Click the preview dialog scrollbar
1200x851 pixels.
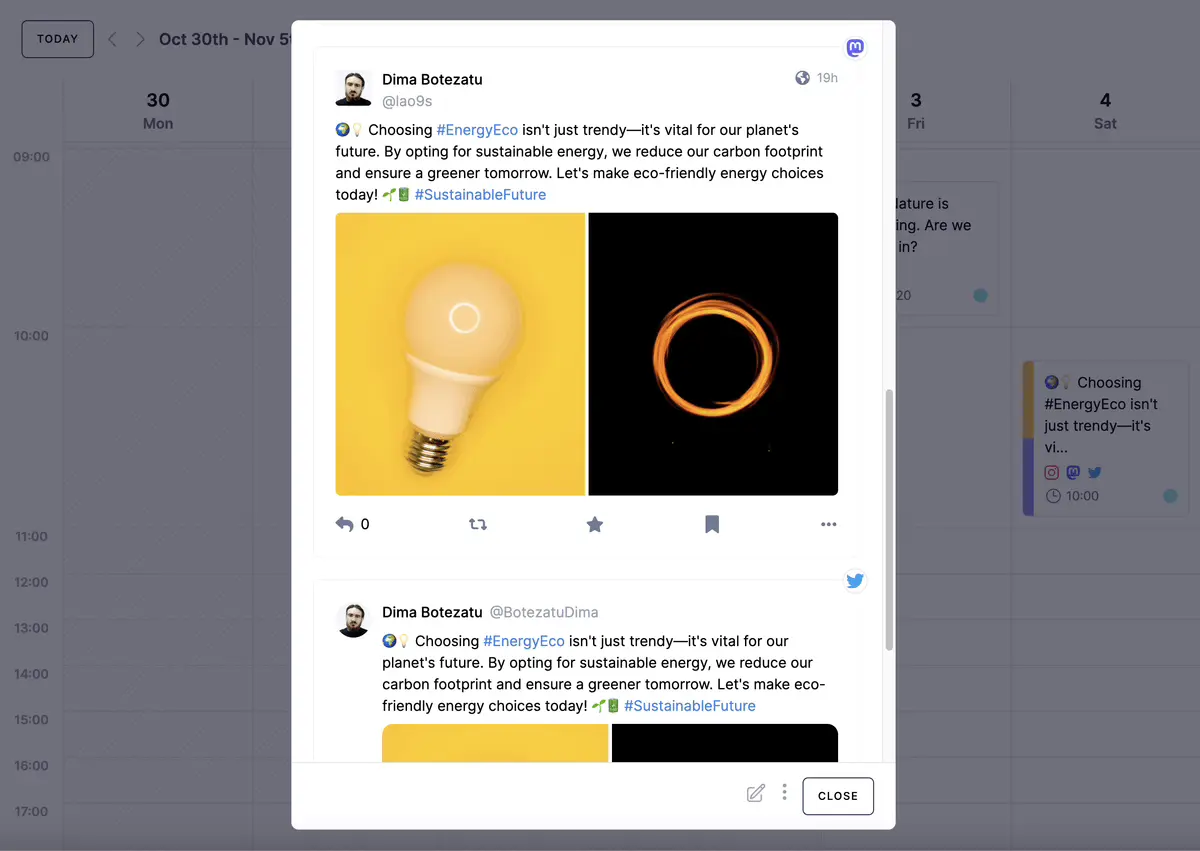(x=889, y=520)
